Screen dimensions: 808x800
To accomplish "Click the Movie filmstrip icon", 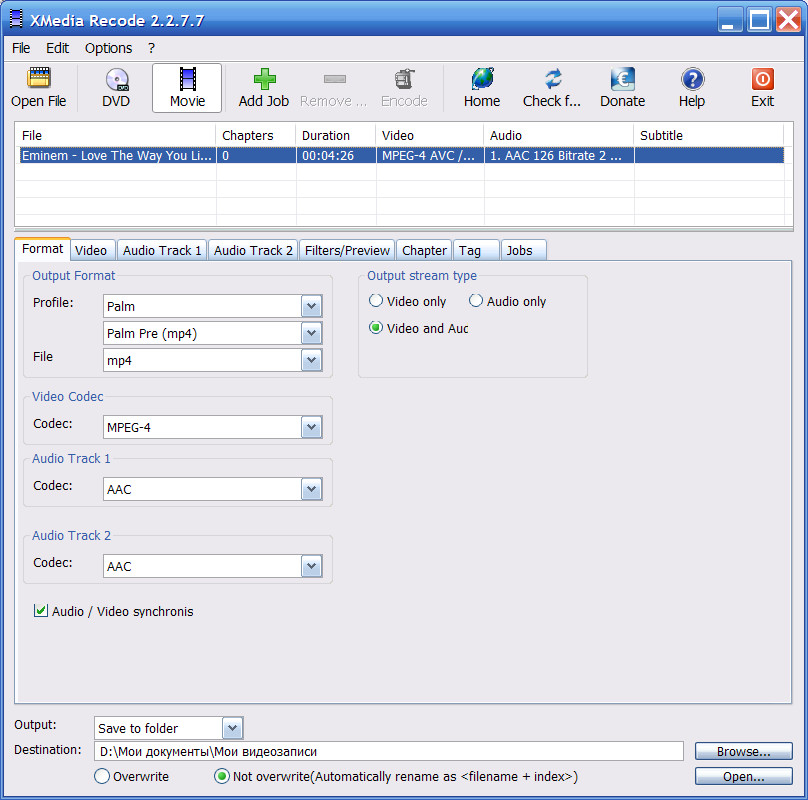I will click(x=187, y=80).
